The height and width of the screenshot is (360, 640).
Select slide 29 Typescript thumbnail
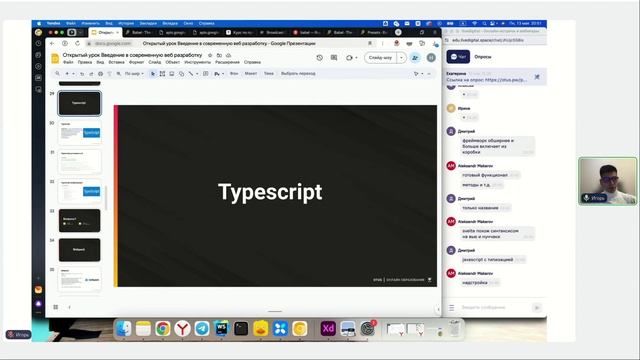(80, 103)
